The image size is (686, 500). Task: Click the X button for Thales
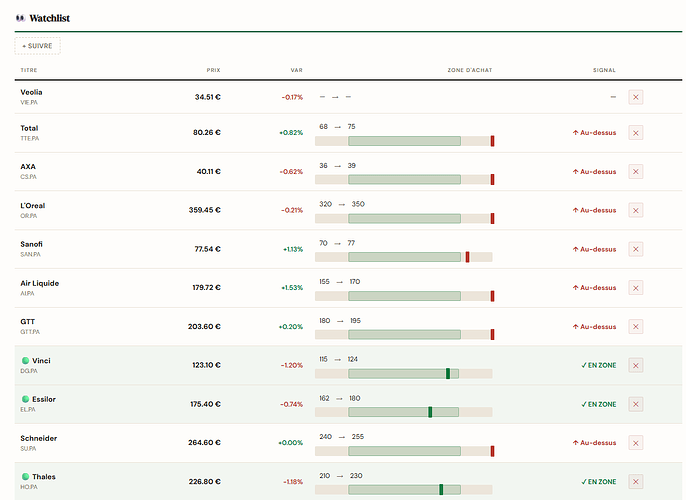(x=636, y=482)
